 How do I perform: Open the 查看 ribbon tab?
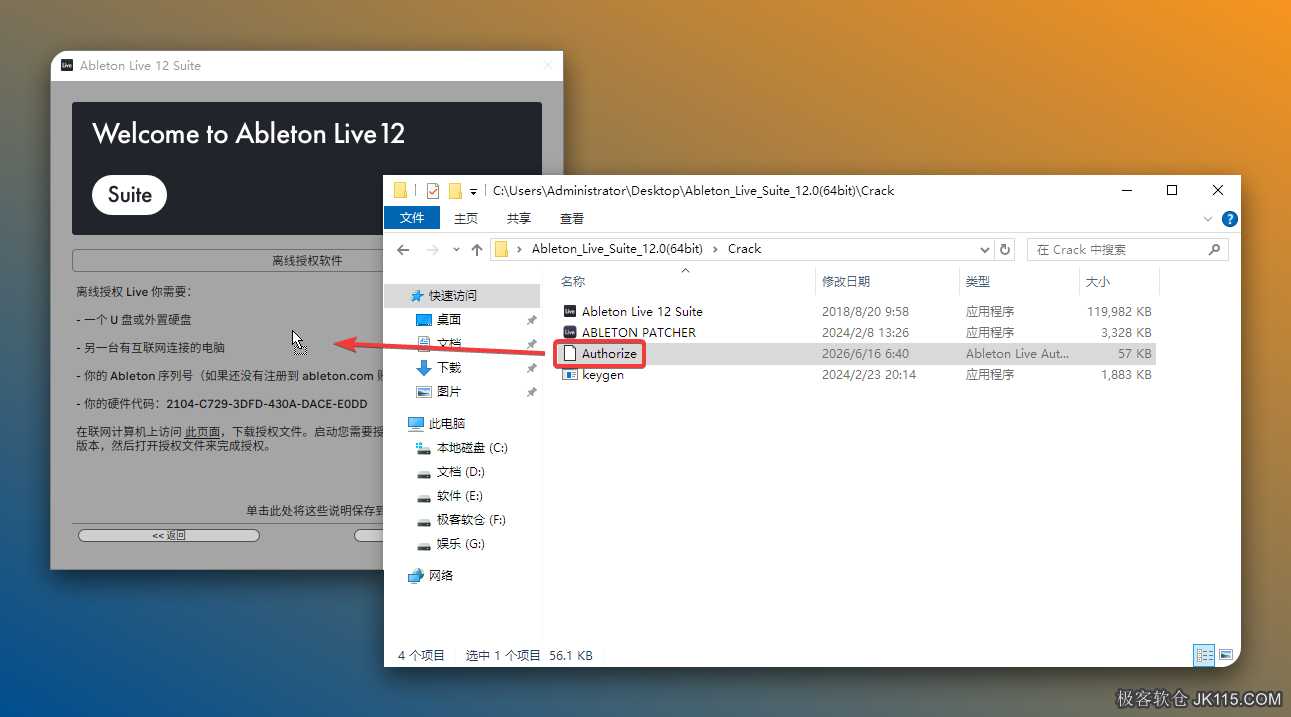[572, 218]
